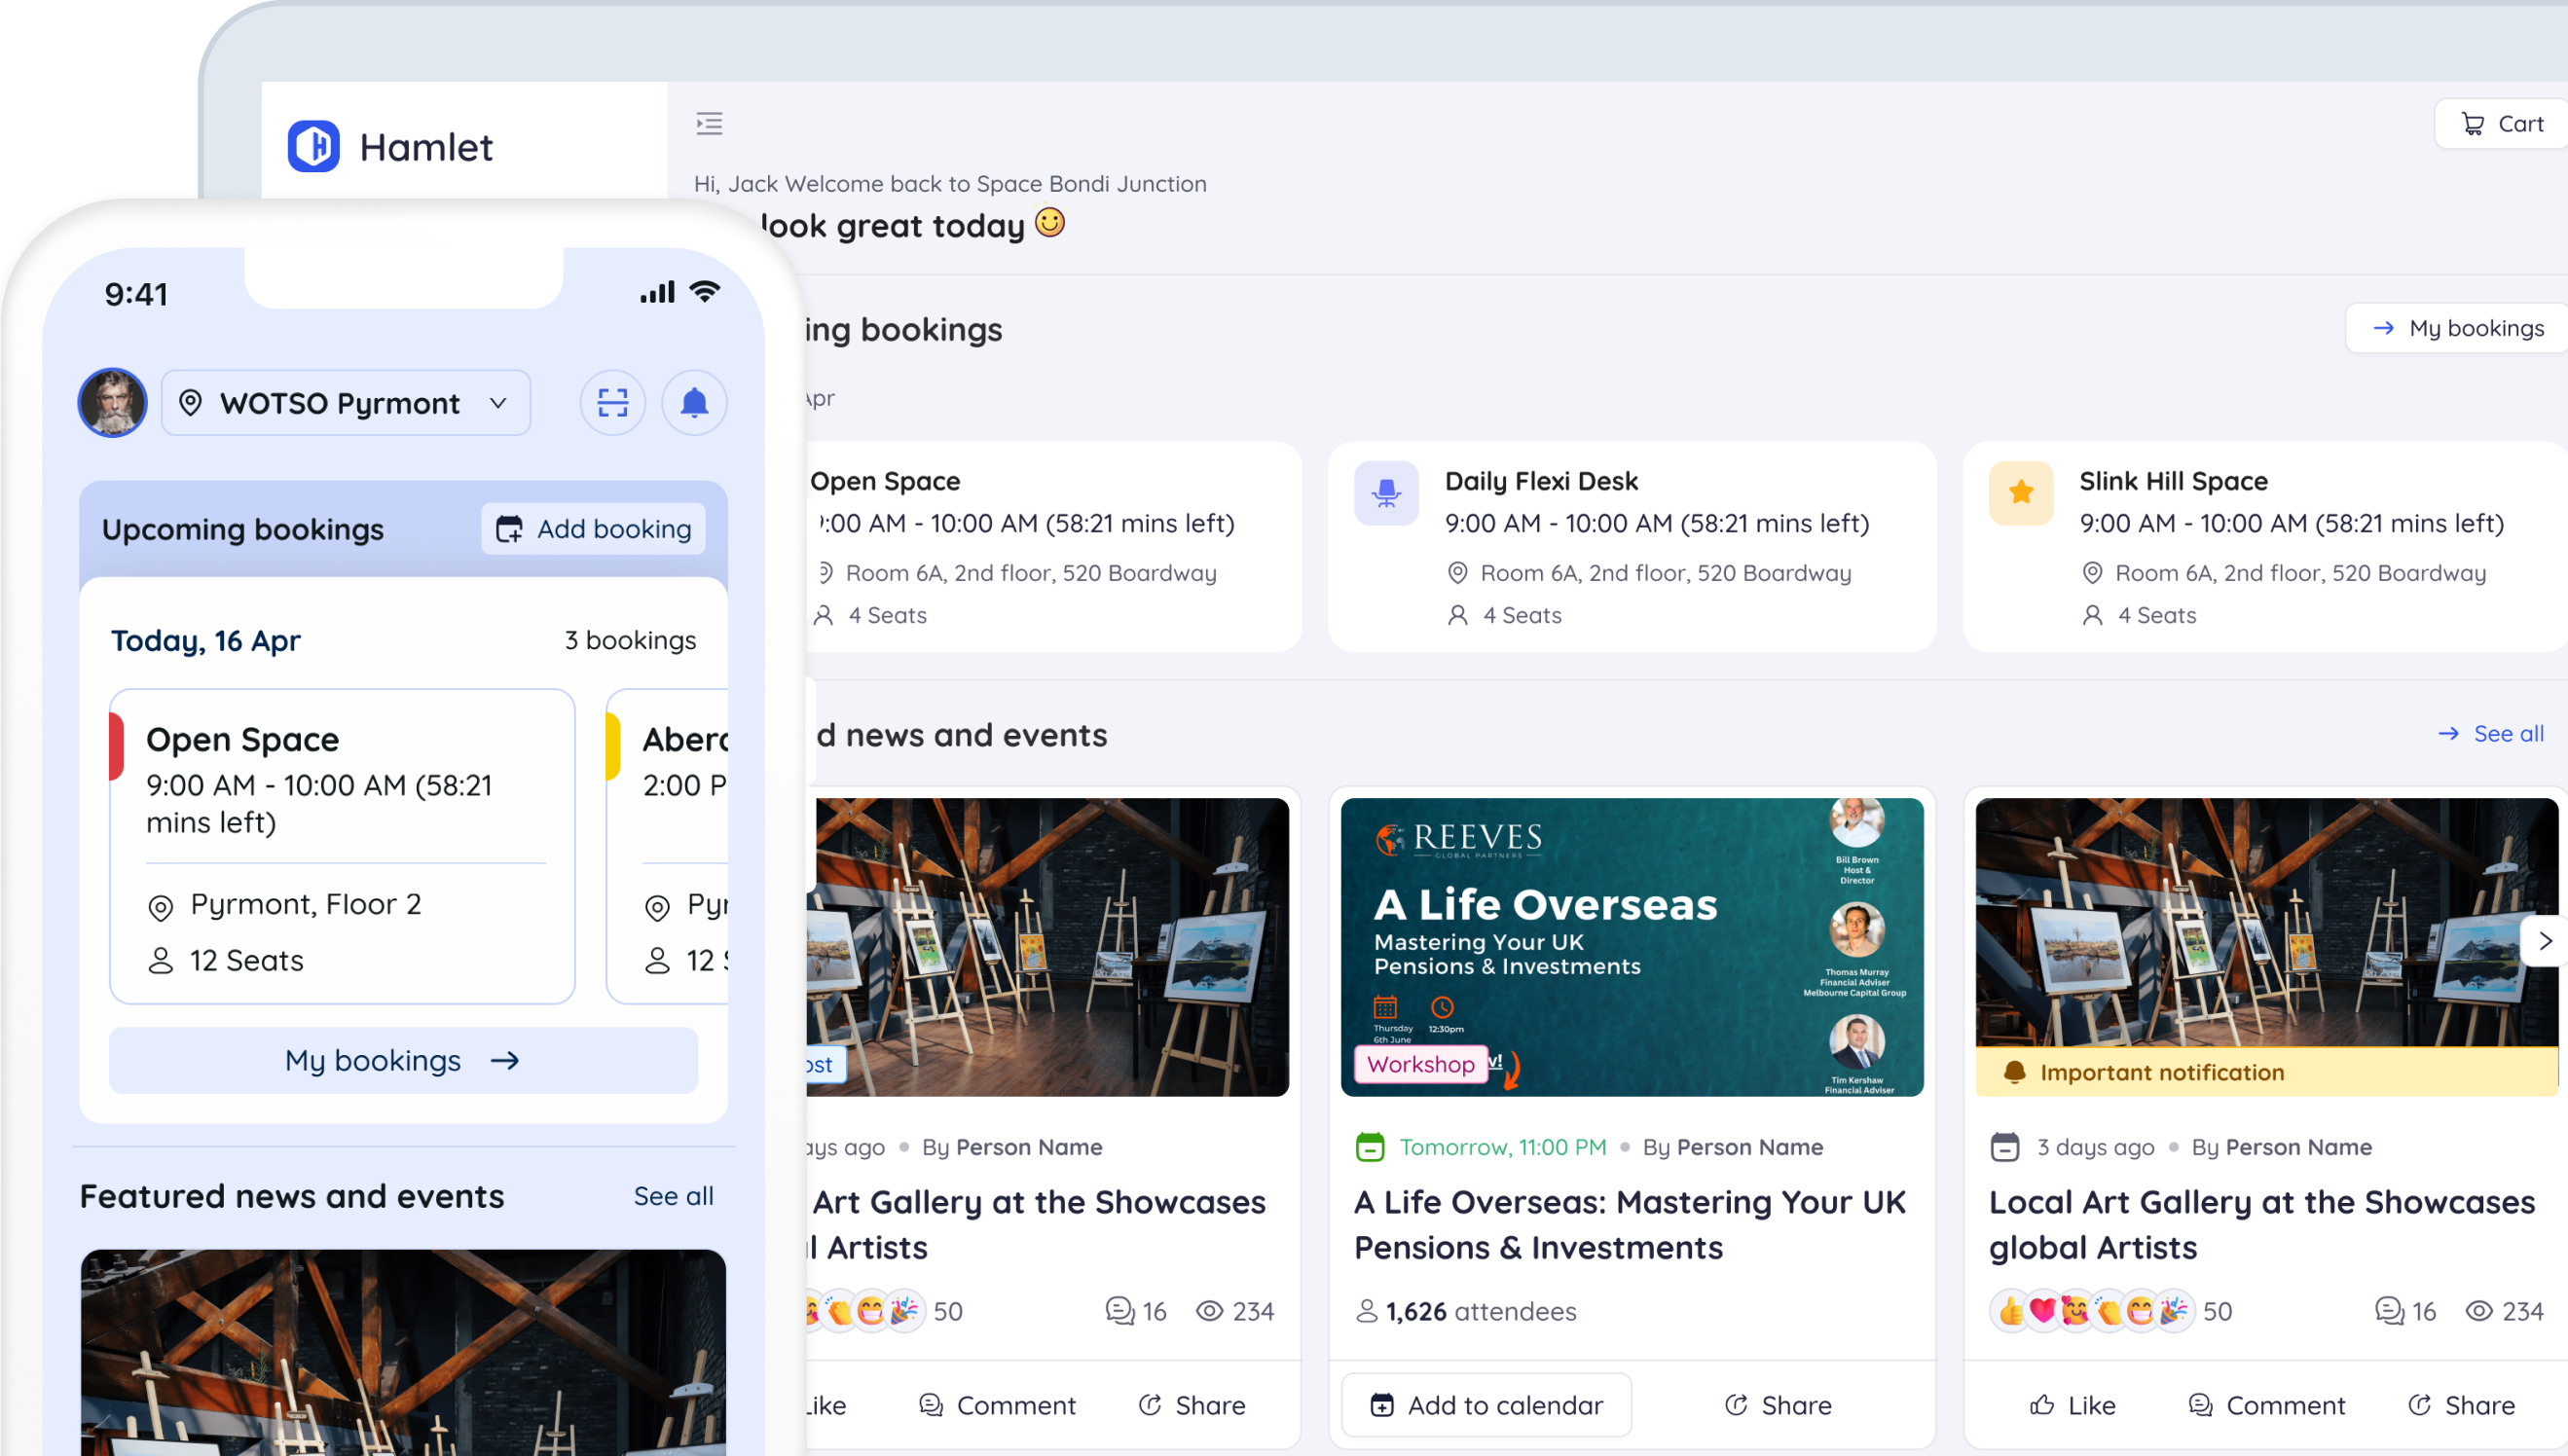Screen dimensions: 2568x1456
Task: Comment on the first Art Gallery post
Action: pos(997,1405)
